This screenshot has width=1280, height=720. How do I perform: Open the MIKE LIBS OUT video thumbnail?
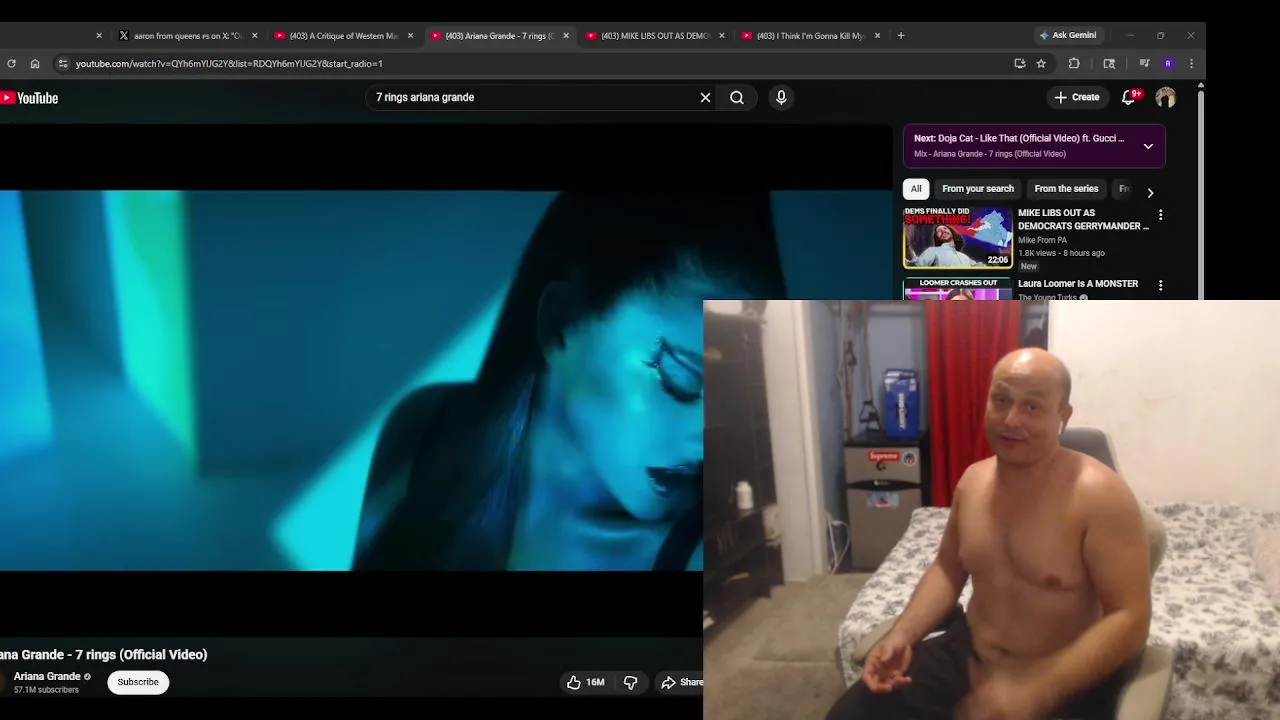point(958,238)
